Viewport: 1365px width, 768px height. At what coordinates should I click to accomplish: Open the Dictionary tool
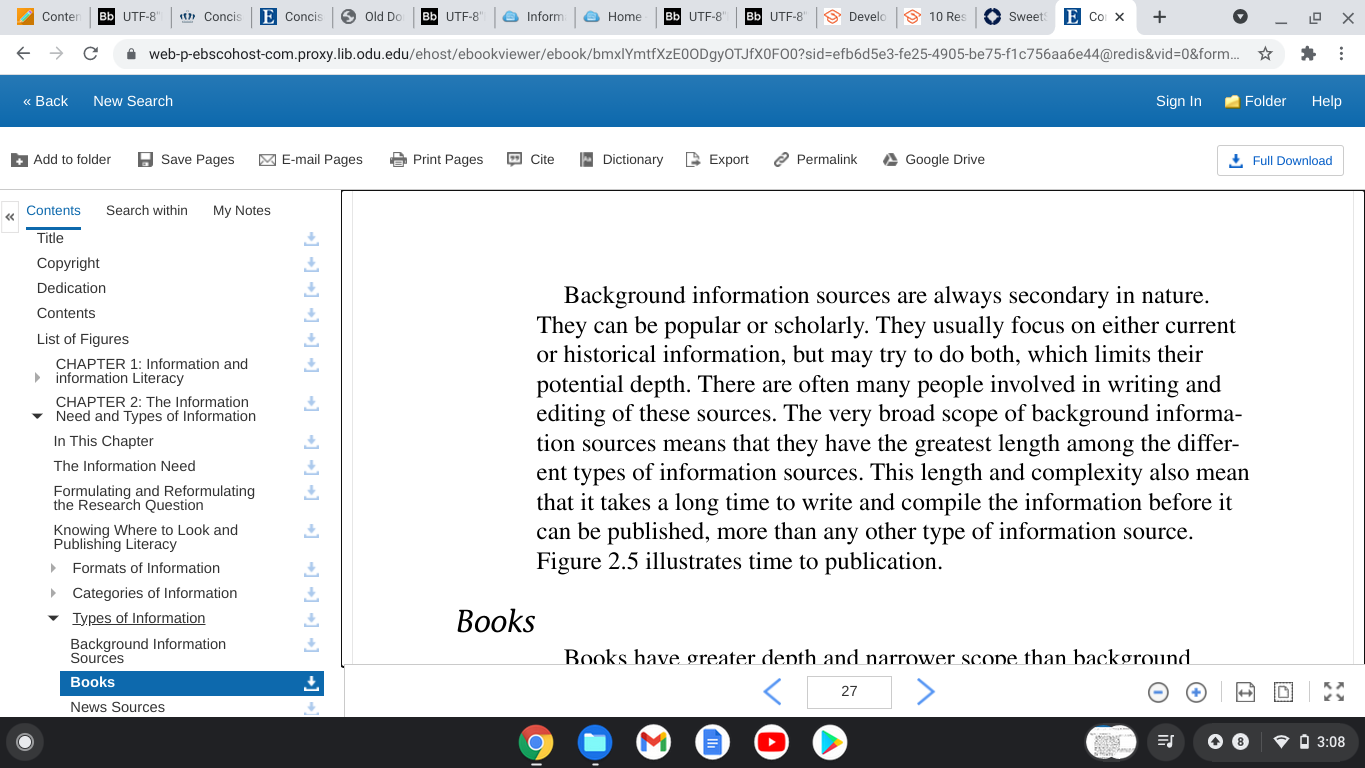click(621, 159)
